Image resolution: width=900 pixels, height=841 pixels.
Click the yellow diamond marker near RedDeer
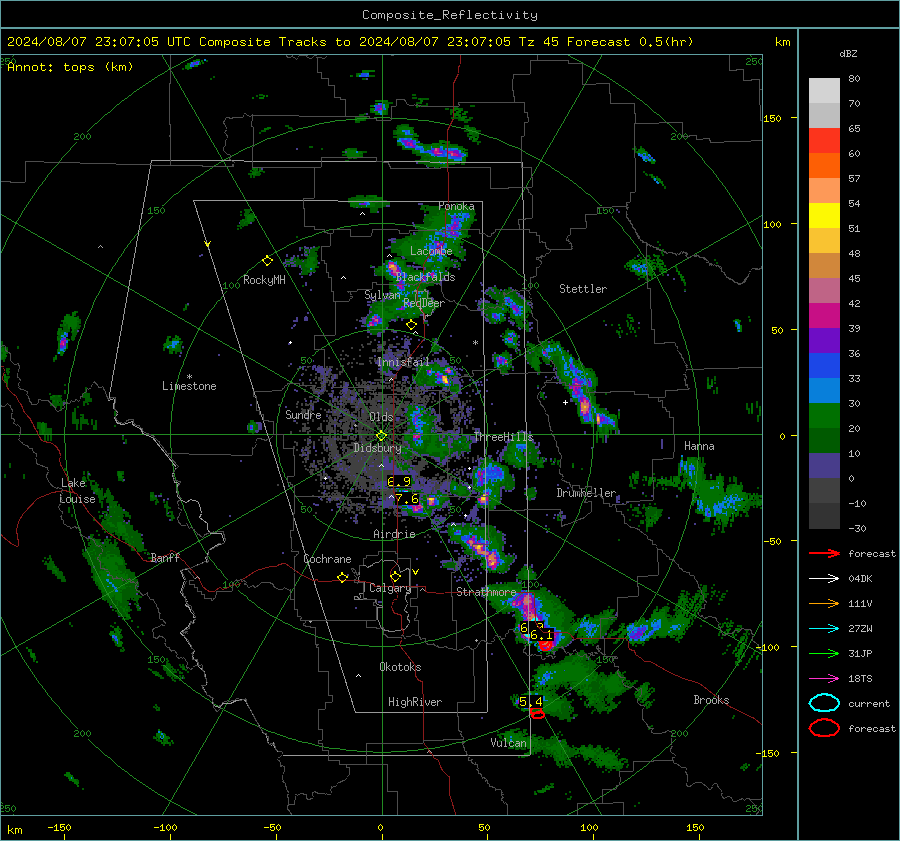coord(411,325)
